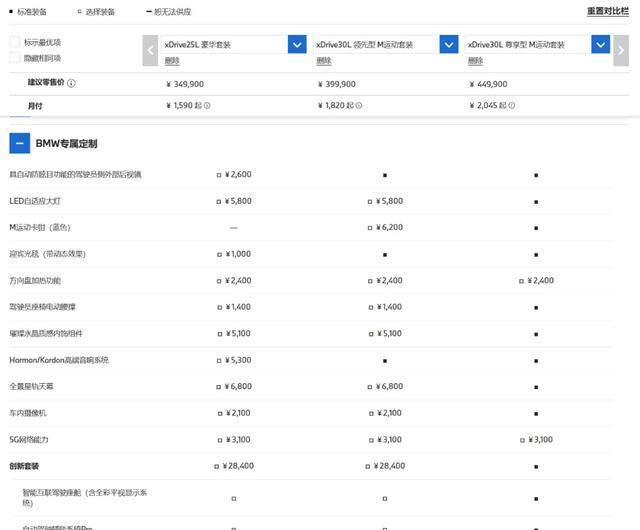This screenshot has height=530, width=640.
Task: Click the LED自适应大灯 row label
Action: (x=35, y=201)
